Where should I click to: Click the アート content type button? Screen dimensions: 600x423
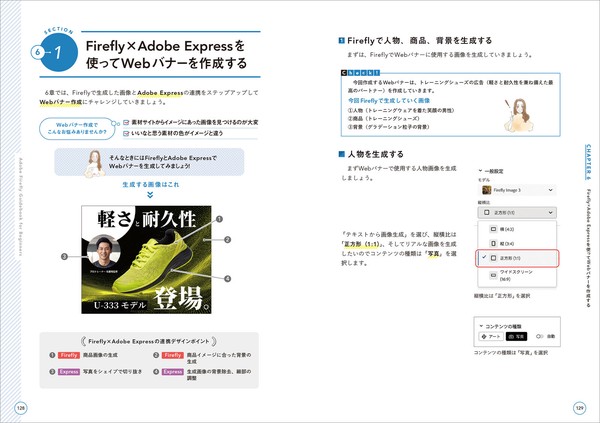(491, 336)
